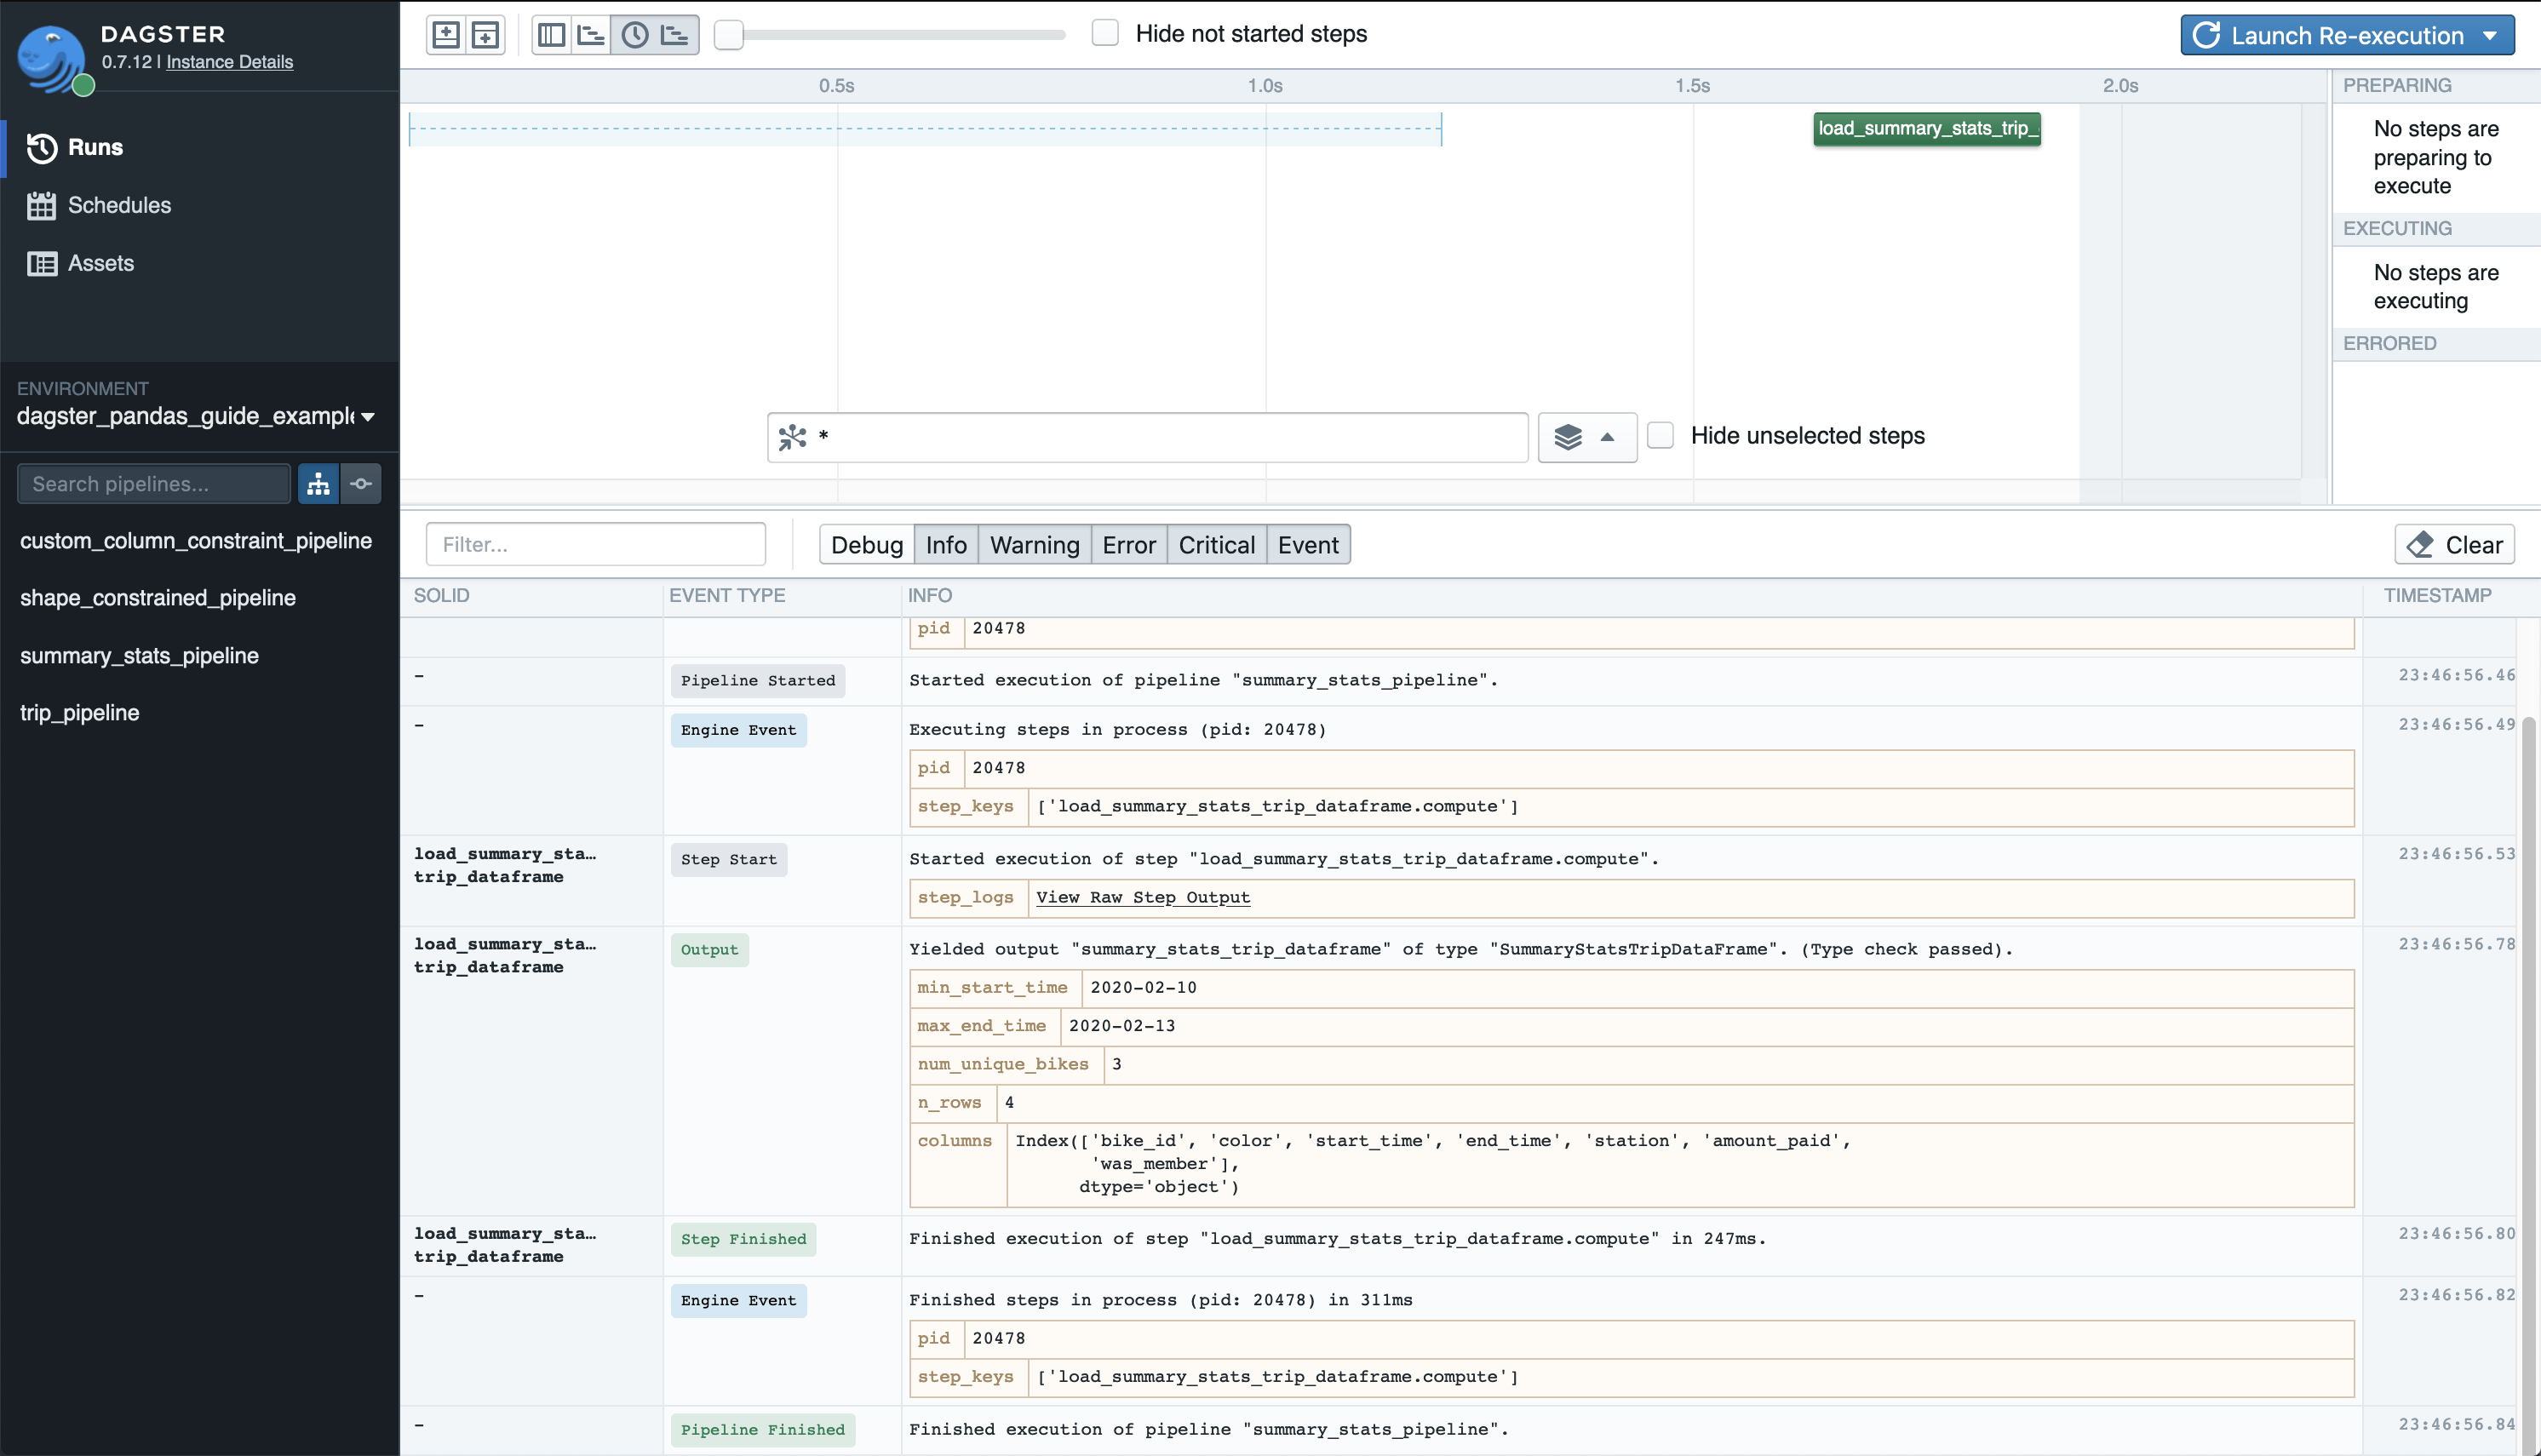The height and width of the screenshot is (1456, 2541).
Task: Check Hide unselected steps
Action: (1660, 435)
